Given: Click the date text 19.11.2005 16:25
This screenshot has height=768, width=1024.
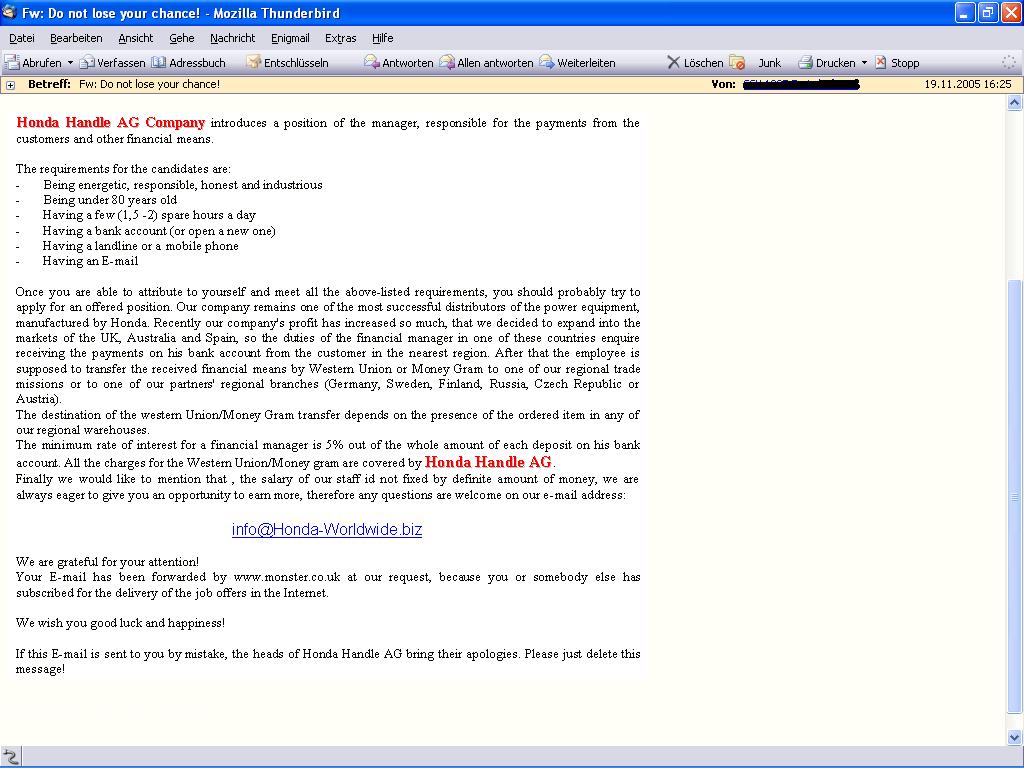Looking at the screenshot, I should tap(968, 84).
